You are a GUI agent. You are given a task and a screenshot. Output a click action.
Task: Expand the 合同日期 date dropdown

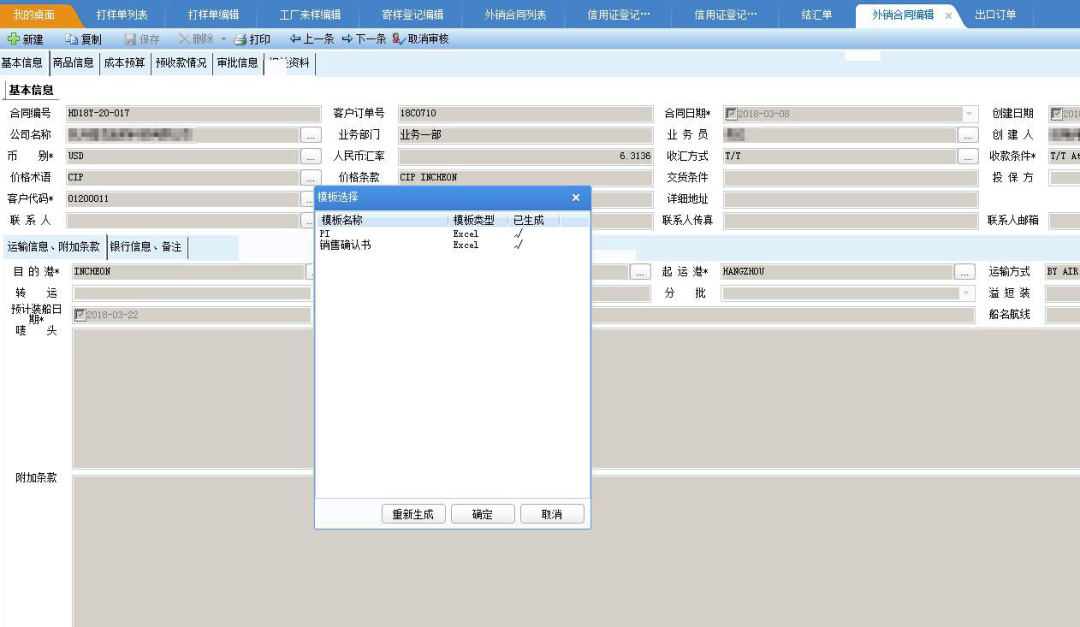[968, 114]
